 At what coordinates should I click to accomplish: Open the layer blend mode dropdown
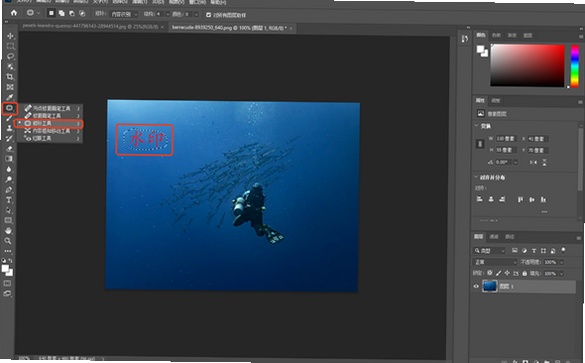pyautogui.click(x=496, y=262)
